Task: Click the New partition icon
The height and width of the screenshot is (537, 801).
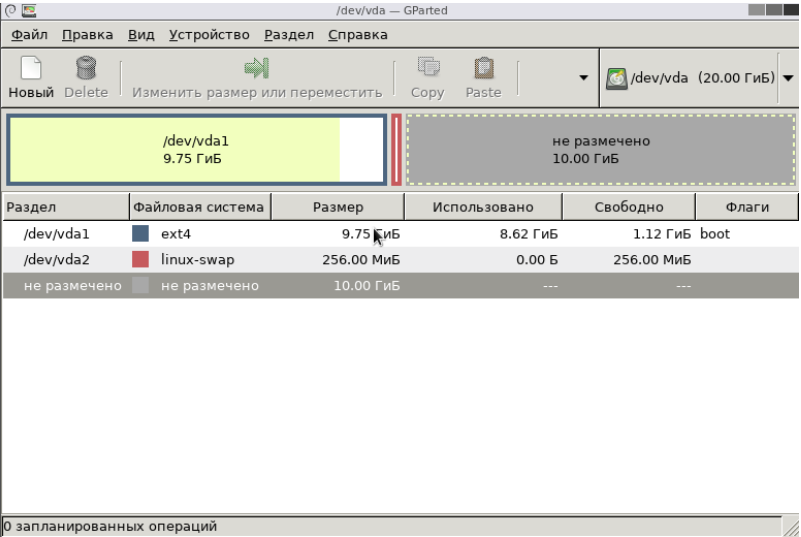Action: (31, 68)
